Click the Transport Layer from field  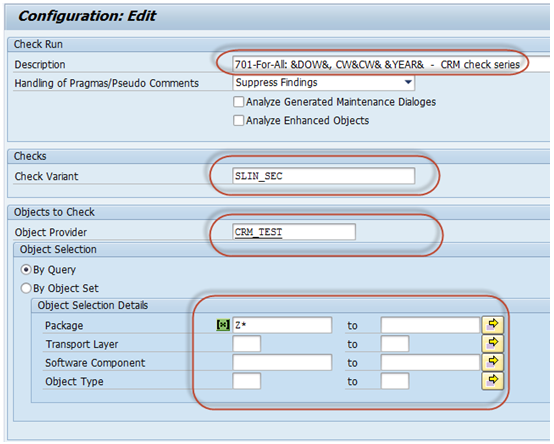click(247, 344)
